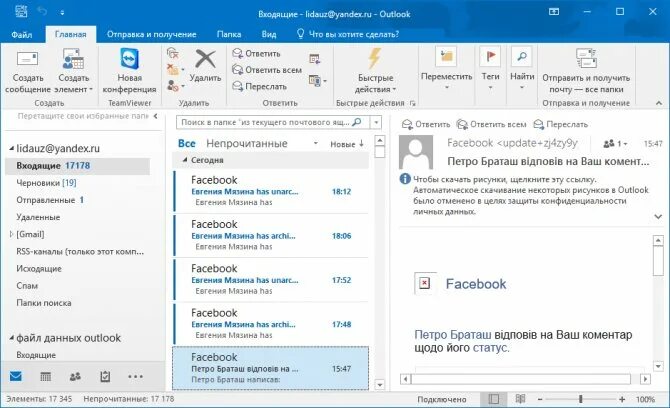Click the sender avatar picture
670x408 pixels.
415,152
